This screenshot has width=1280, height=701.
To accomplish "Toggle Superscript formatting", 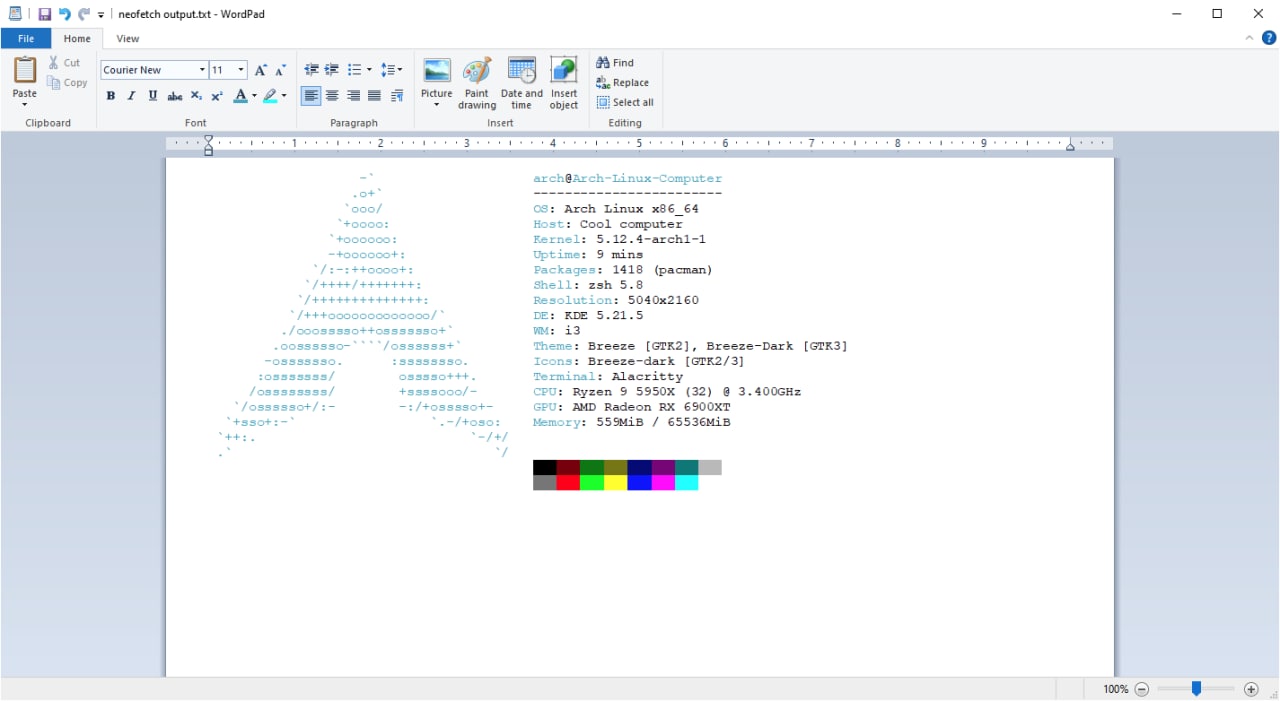I will (217, 96).
